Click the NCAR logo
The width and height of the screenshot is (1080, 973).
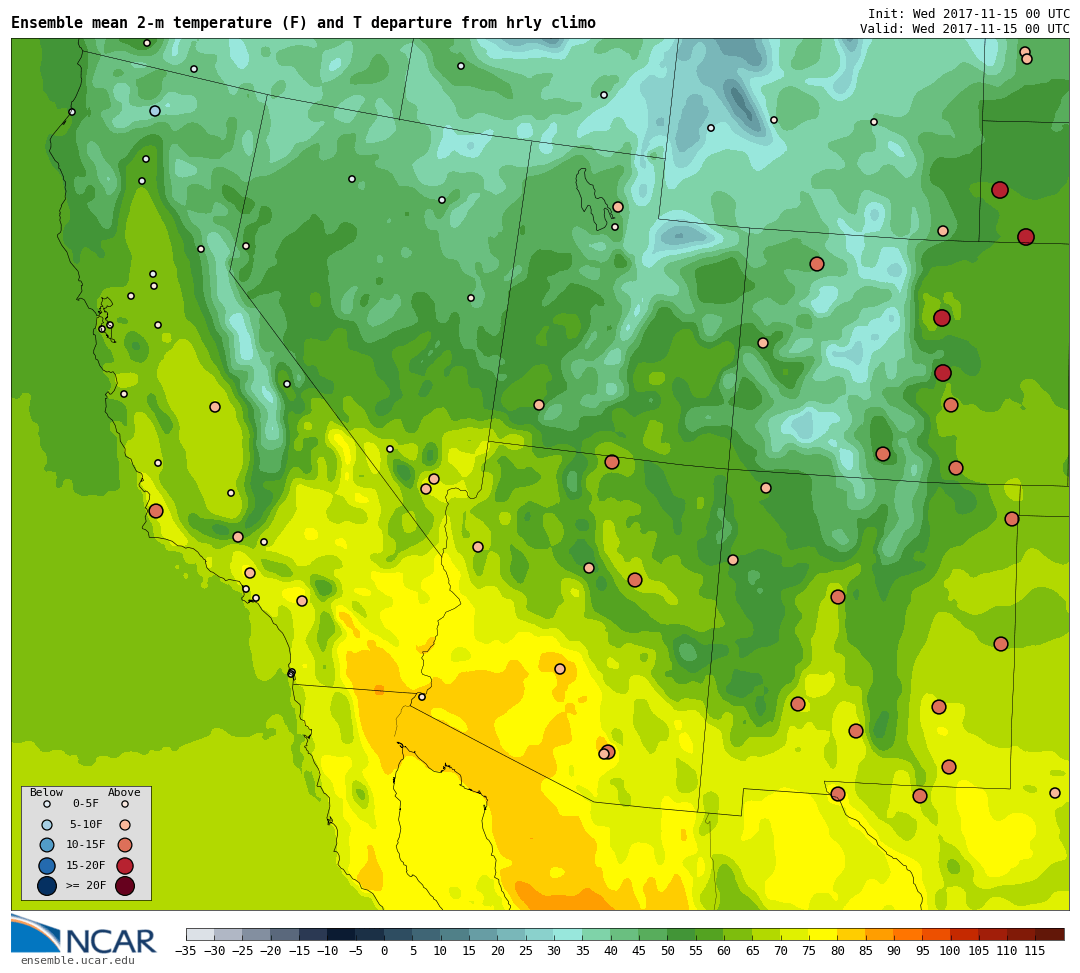pos(84,934)
